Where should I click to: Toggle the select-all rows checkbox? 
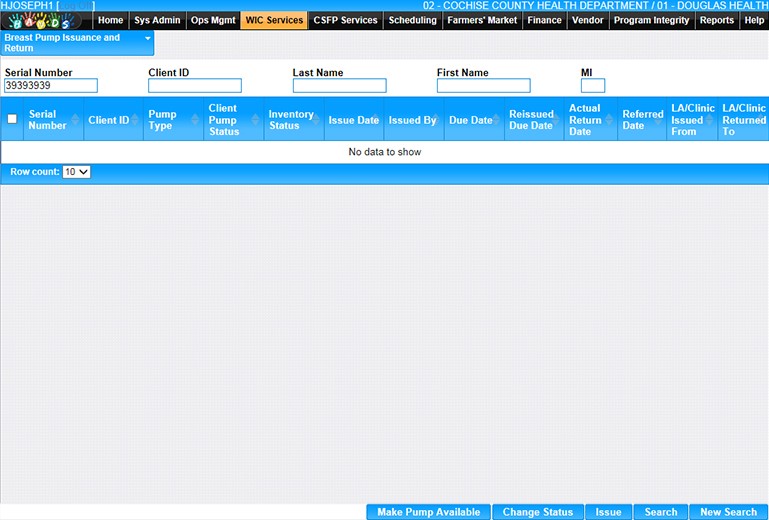tap(13, 119)
